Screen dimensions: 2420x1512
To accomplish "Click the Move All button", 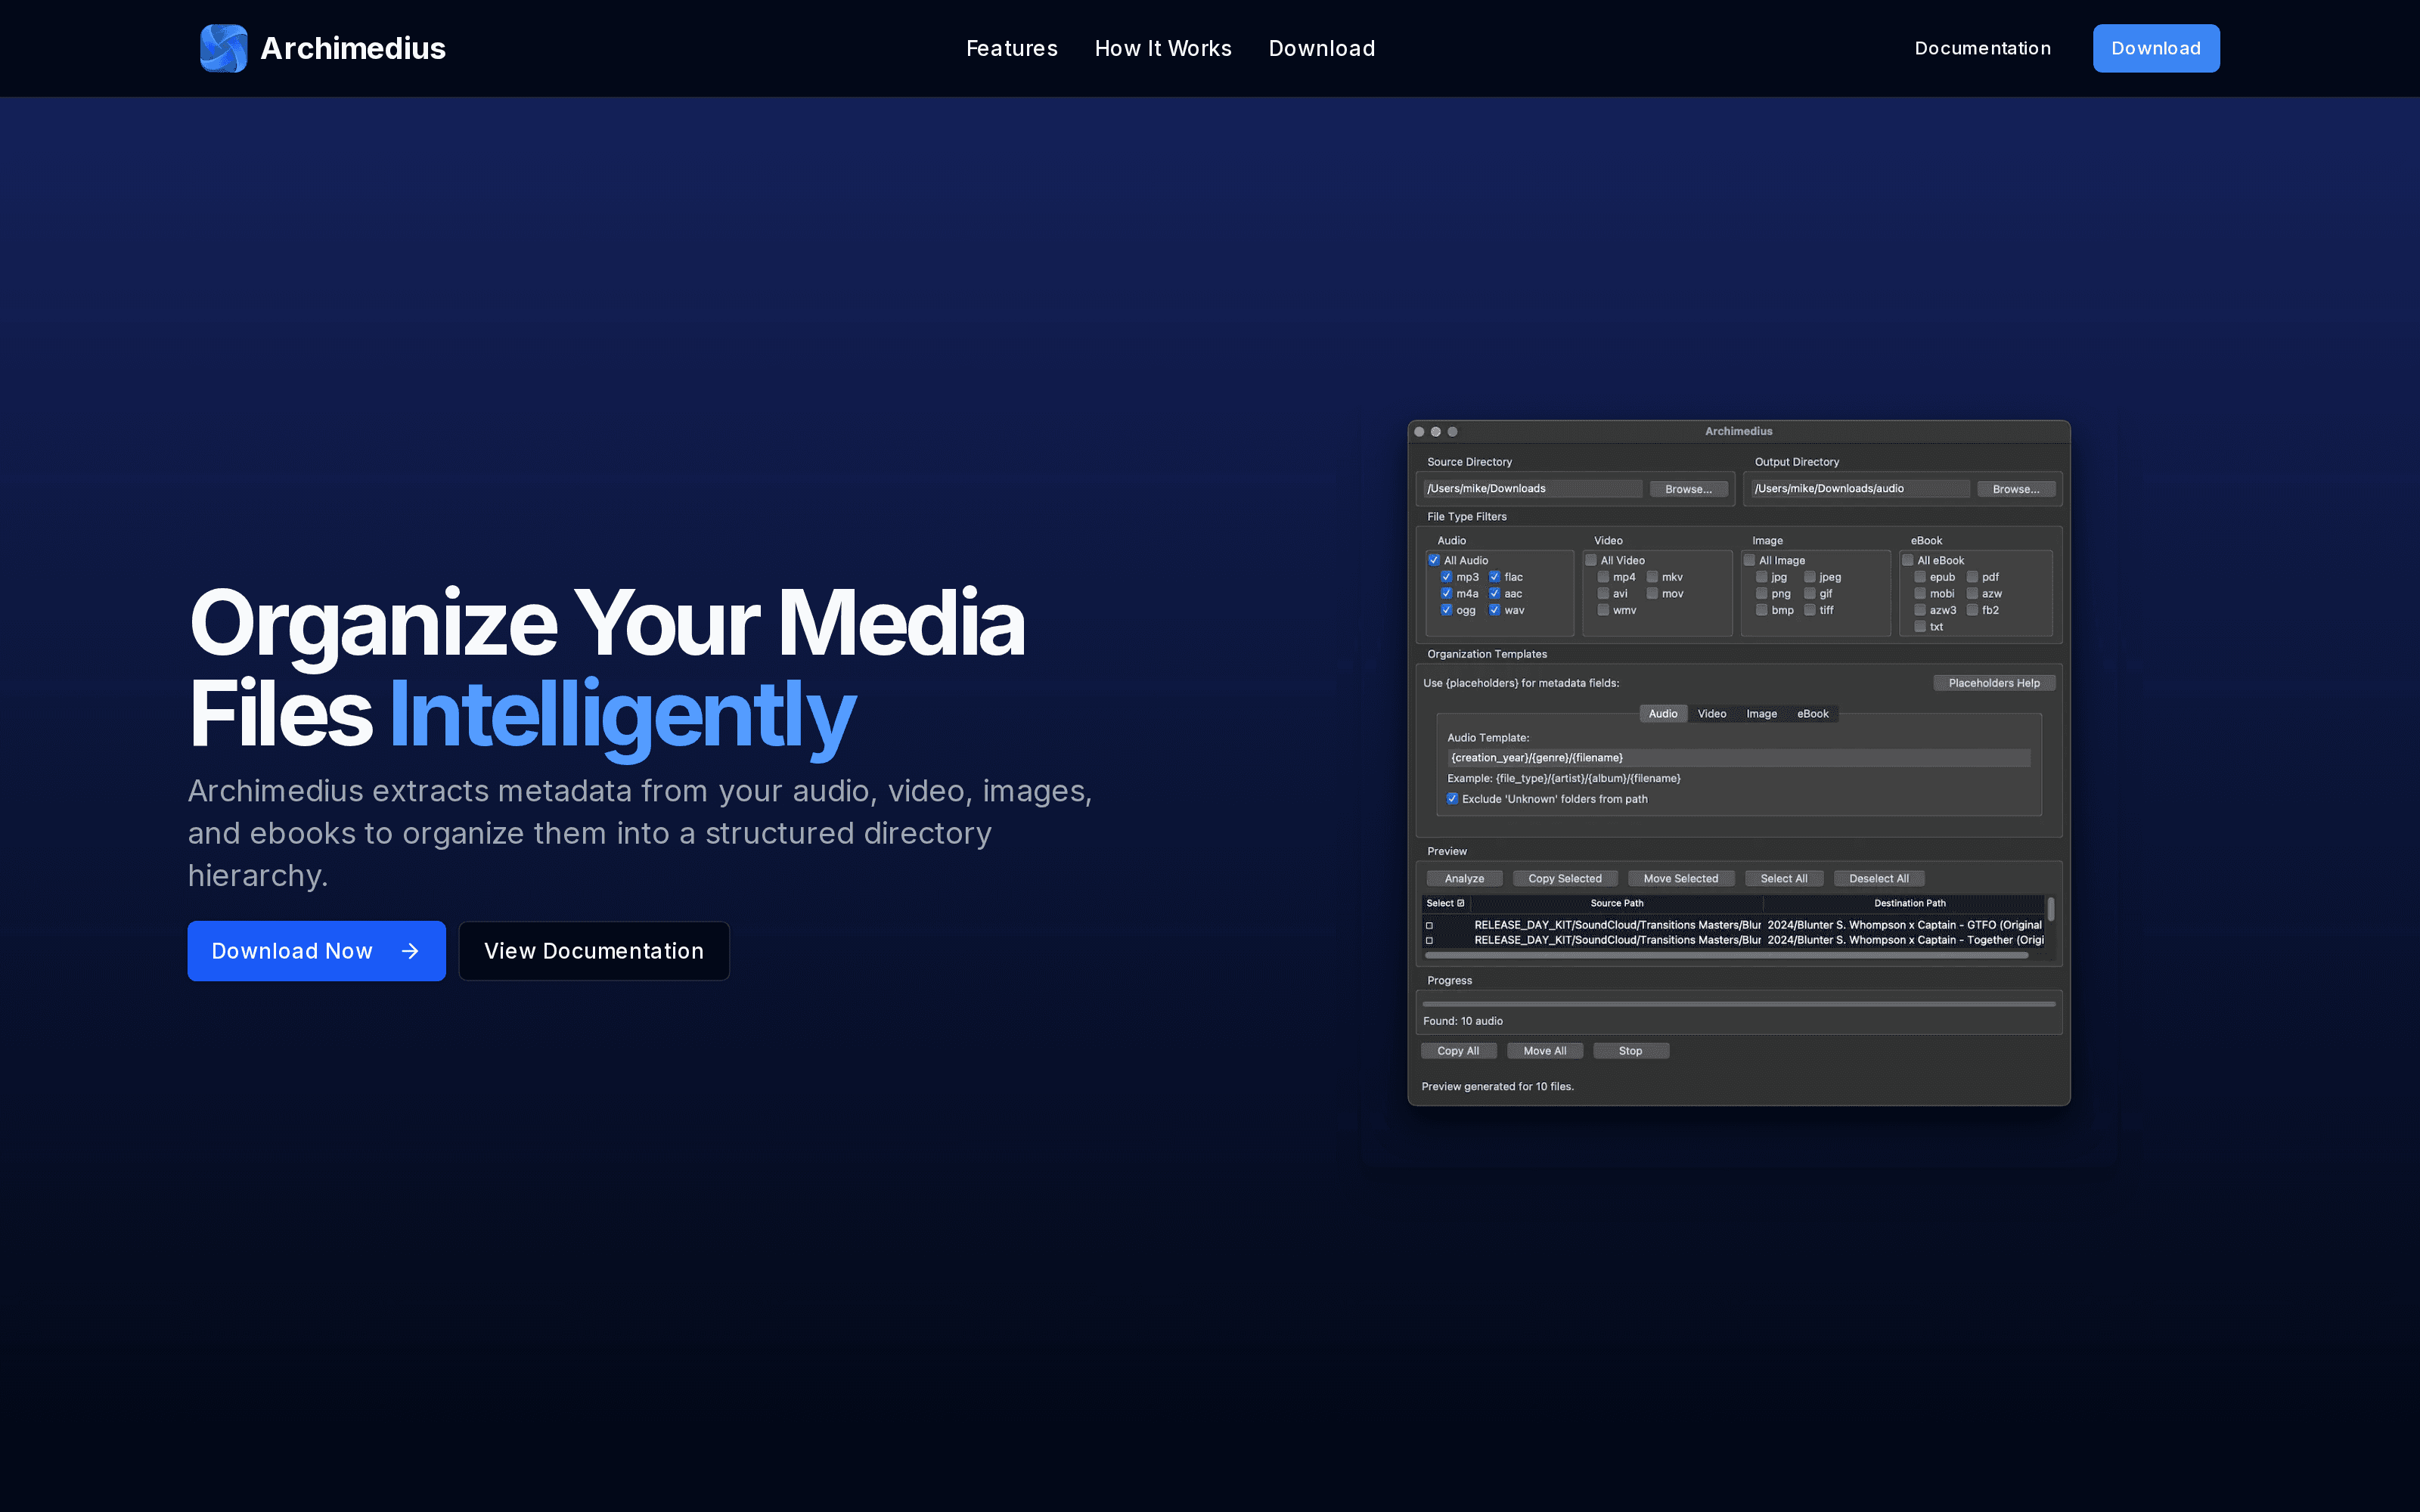I will tap(1545, 1050).
